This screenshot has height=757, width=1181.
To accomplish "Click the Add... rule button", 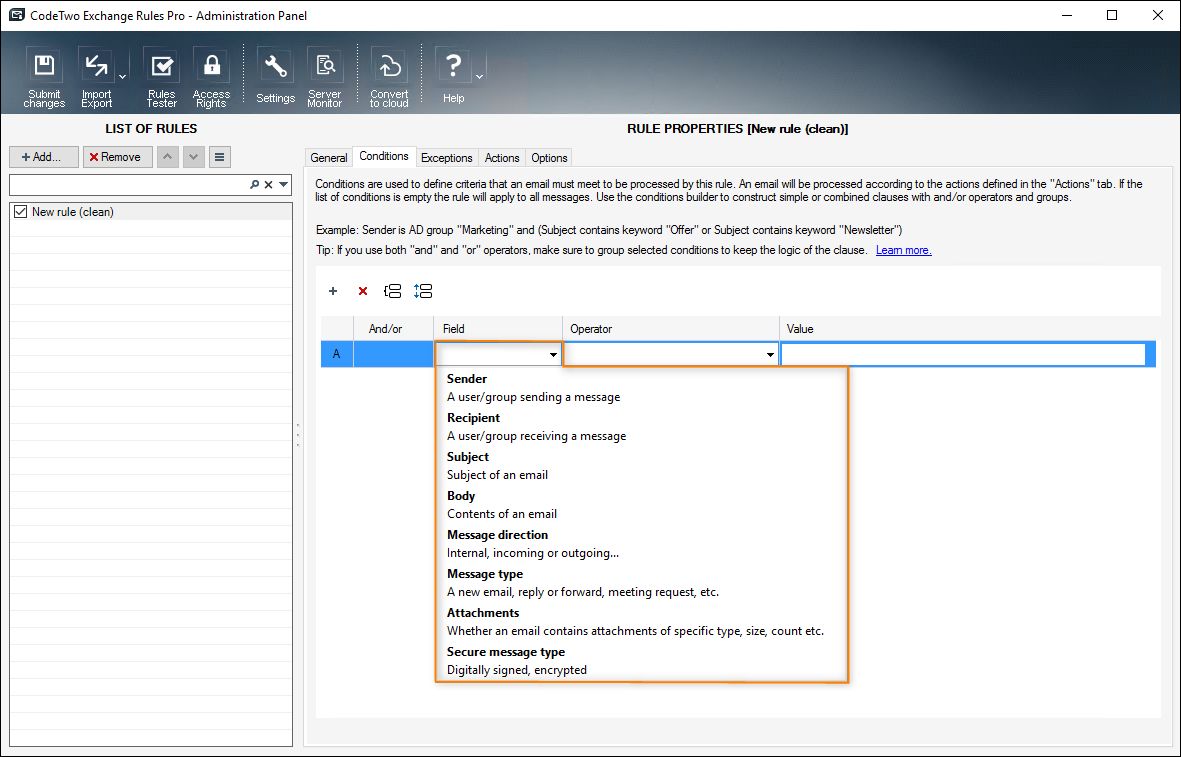I will click(x=44, y=157).
